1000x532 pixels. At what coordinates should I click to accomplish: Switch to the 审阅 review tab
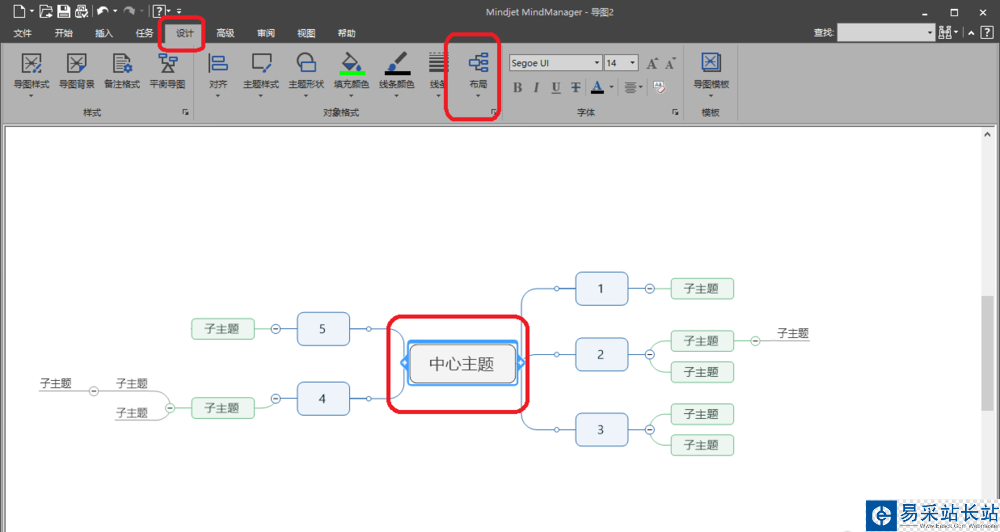click(x=266, y=33)
